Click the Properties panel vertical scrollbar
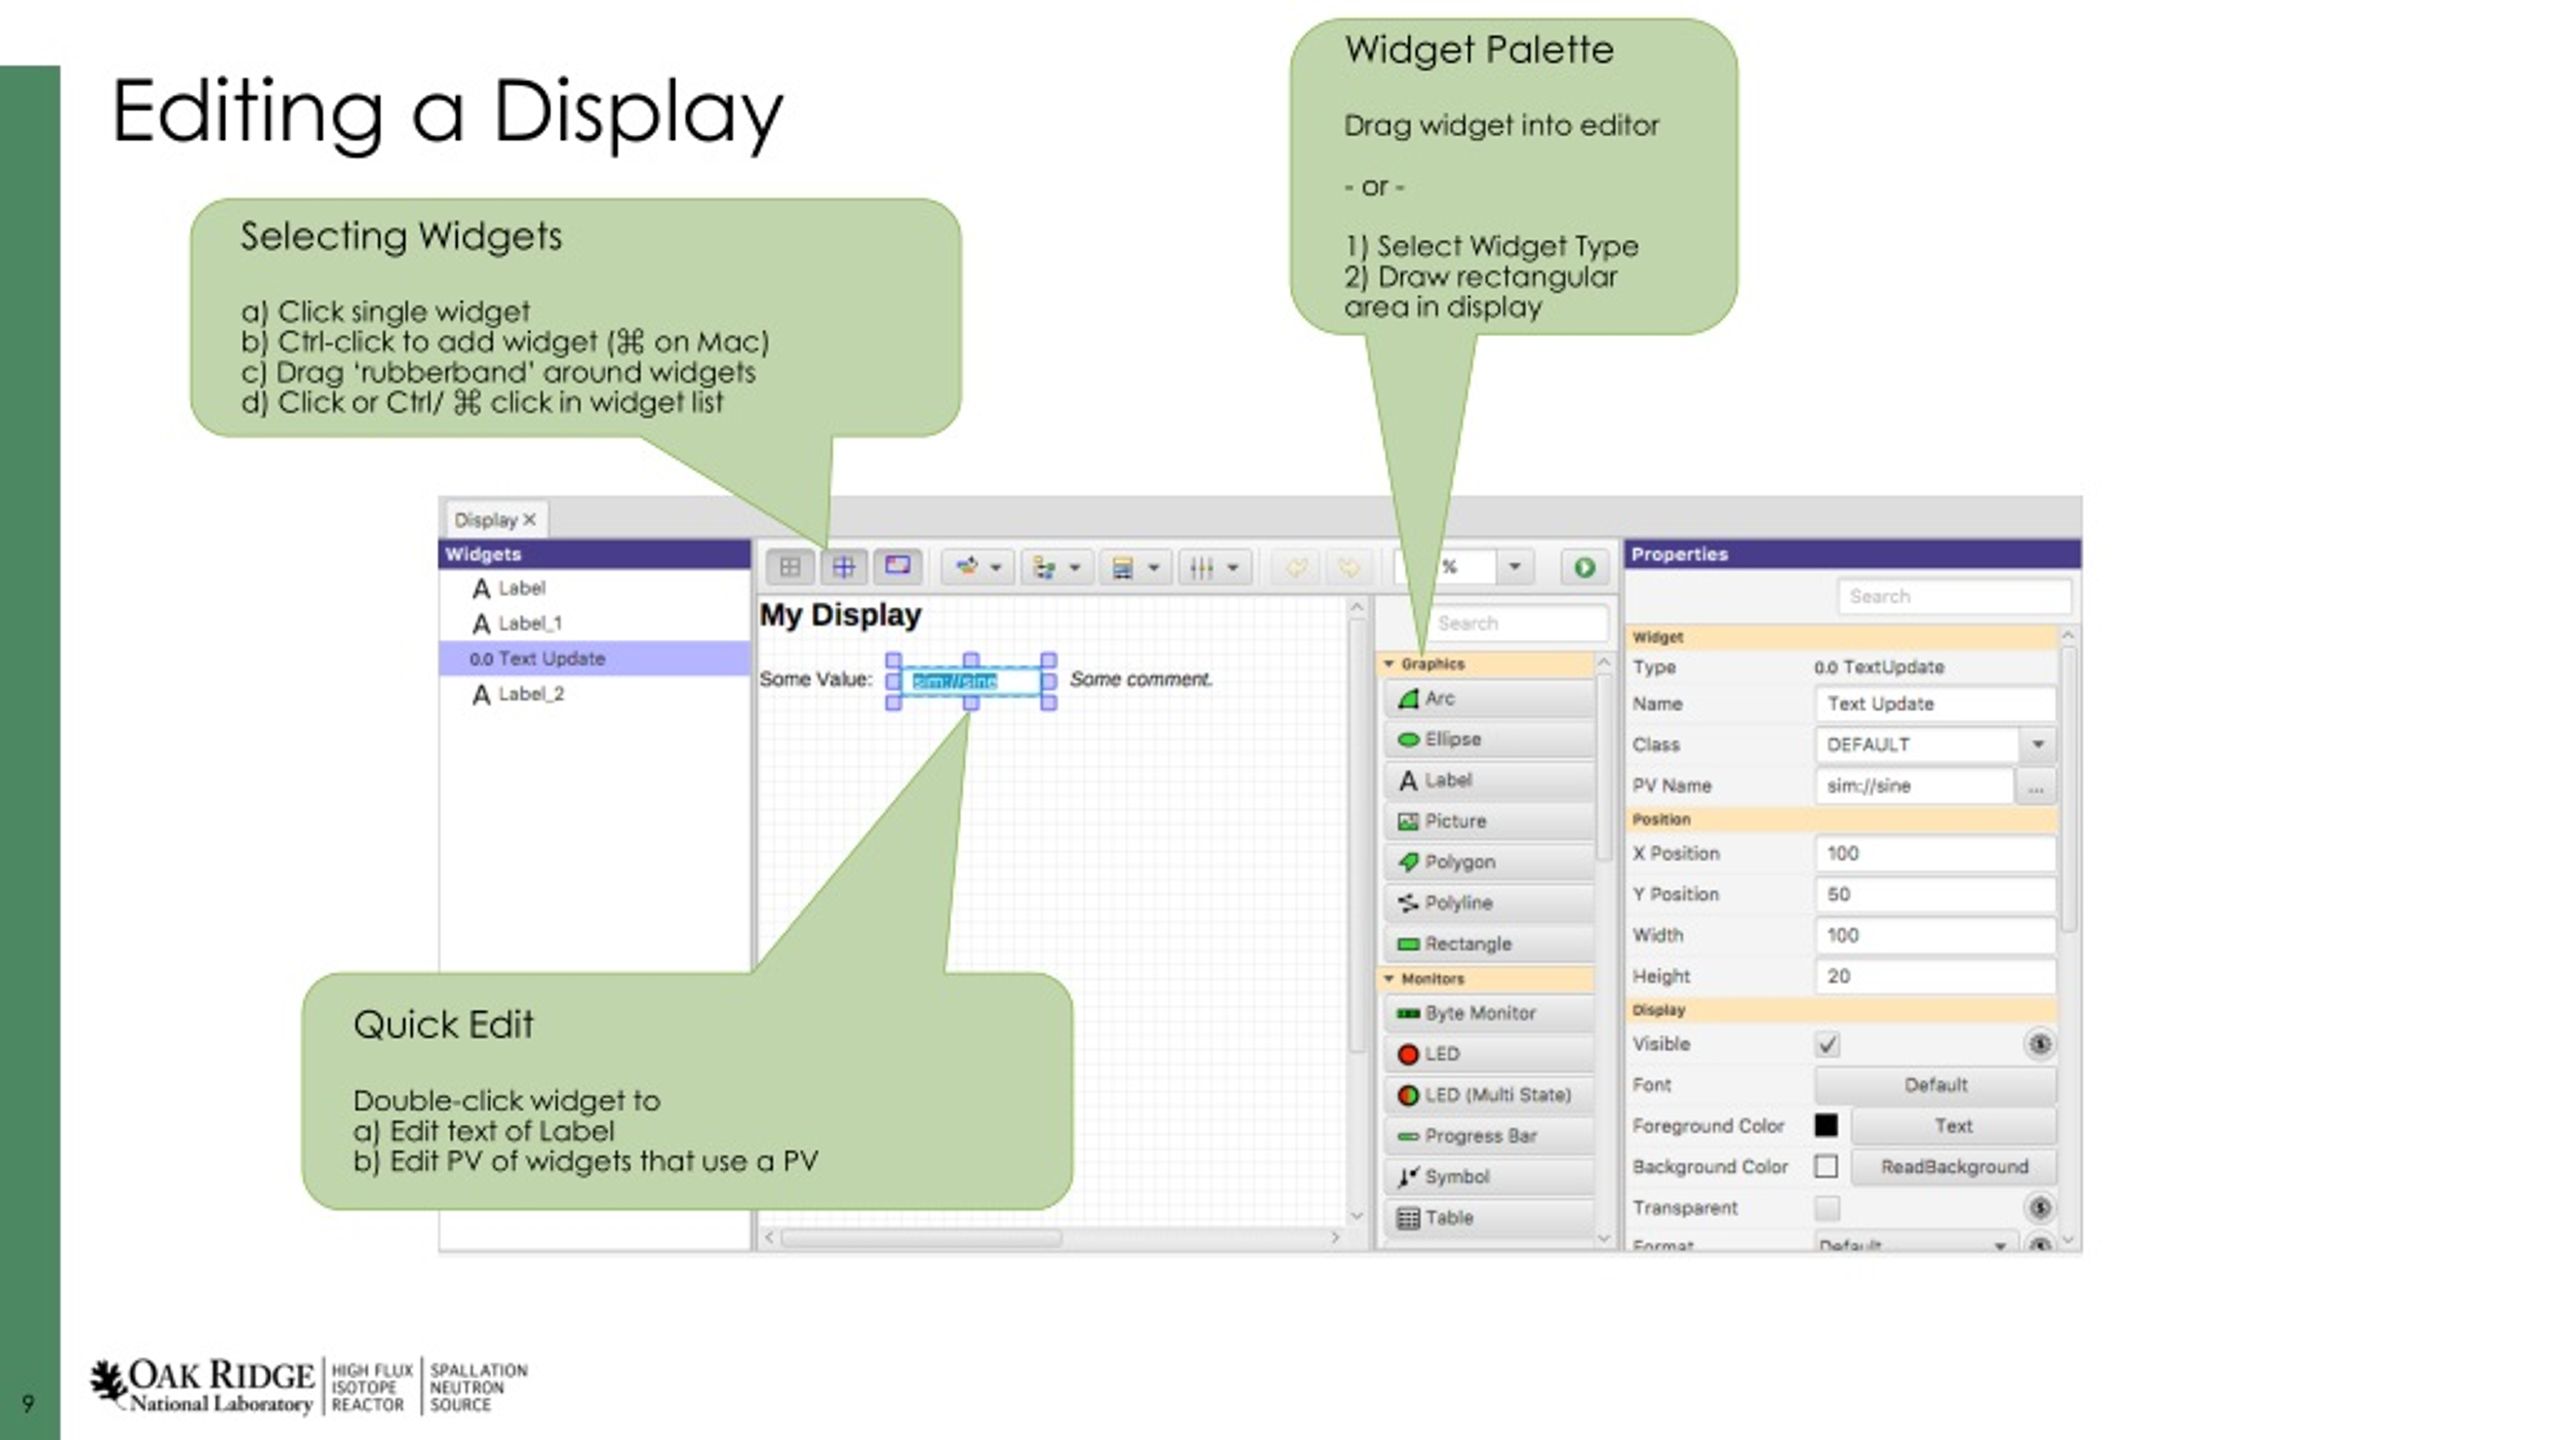This screenshot has height=1440, width=2560. (x=2068, y=790)
